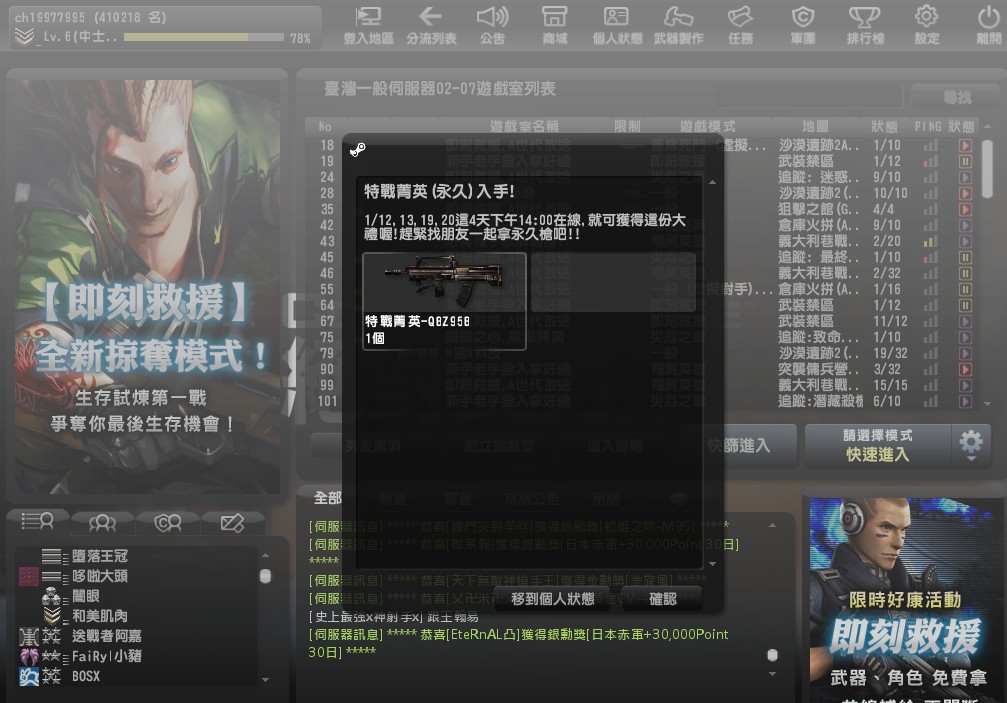
Task: Open the 商城 shop icon
Action: (x=554, y=24)
